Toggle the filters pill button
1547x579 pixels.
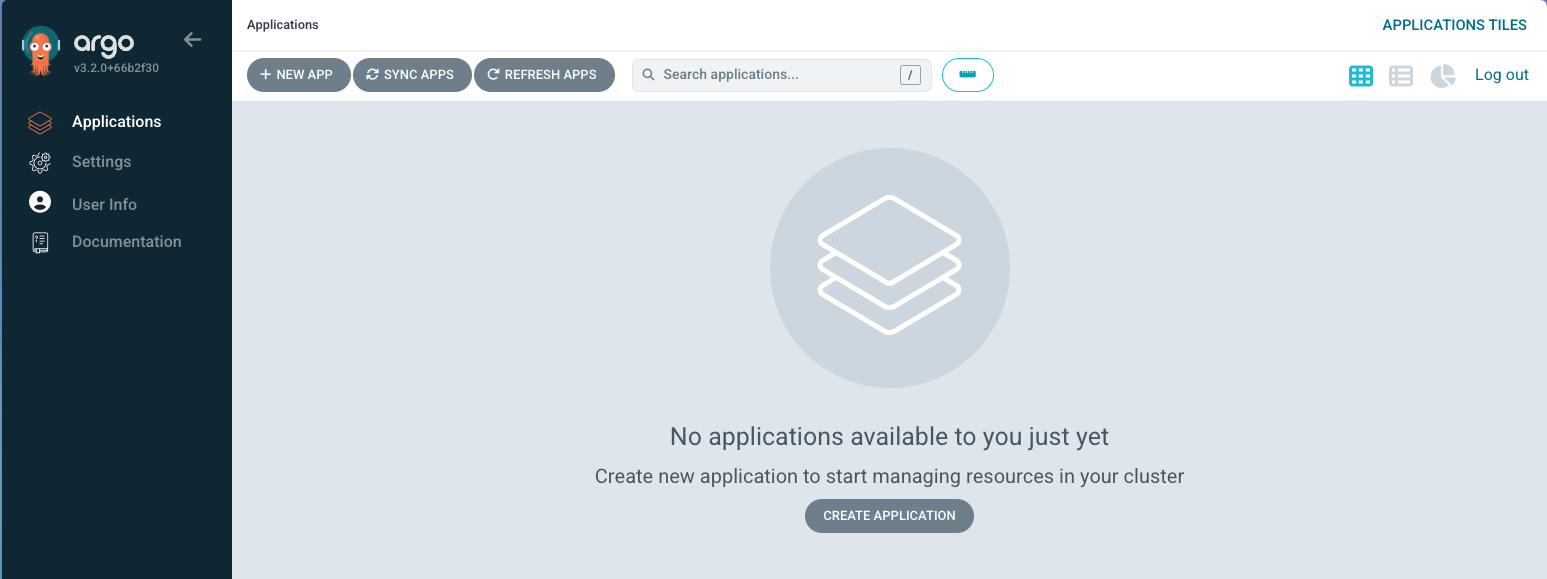pos(967,74)
